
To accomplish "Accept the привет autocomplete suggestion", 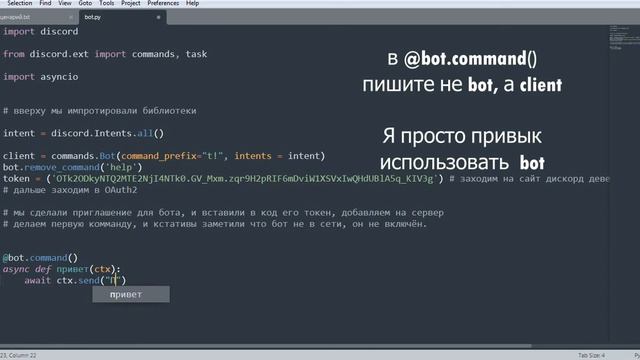I will tap(131, 294).
